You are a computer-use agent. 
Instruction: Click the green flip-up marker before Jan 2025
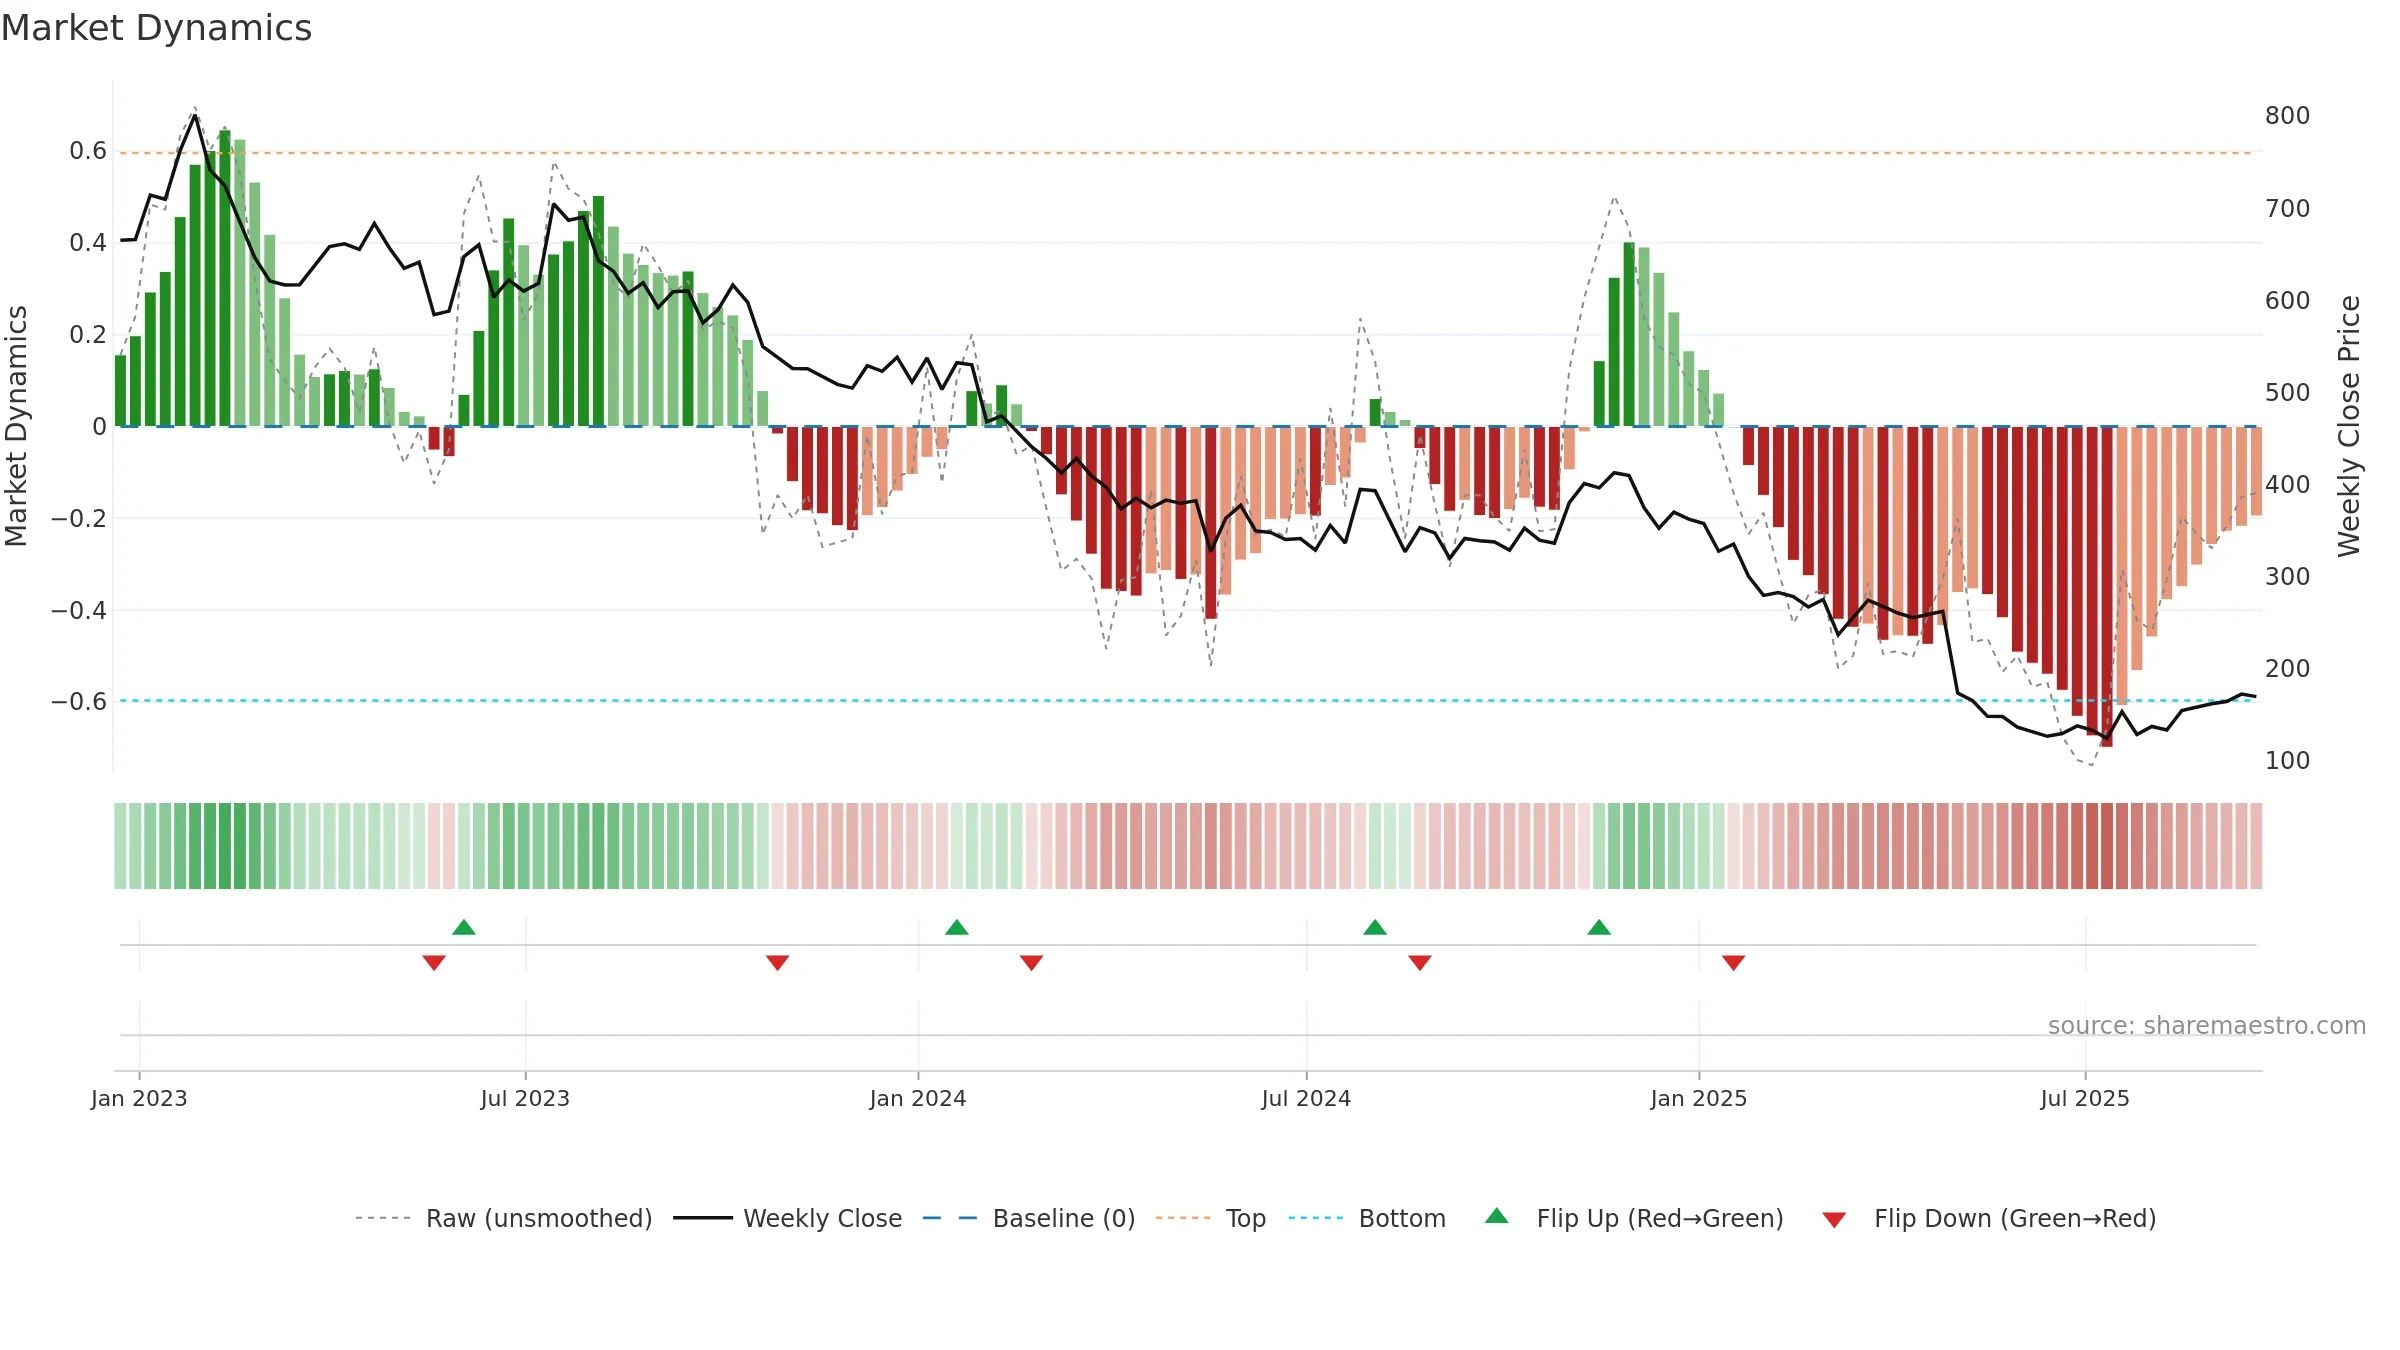(x=1599, y=927)
